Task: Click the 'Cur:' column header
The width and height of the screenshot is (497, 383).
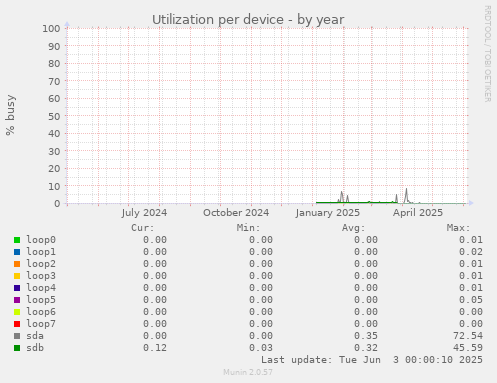Action: point(143,228)
